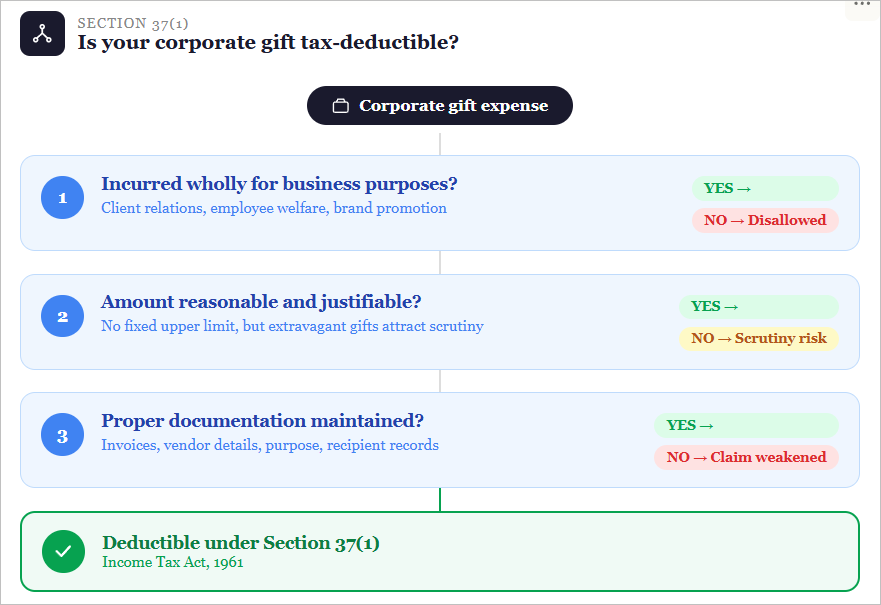
Task: Click the flowchart branch icon in header
Action: tap(42, 34)
